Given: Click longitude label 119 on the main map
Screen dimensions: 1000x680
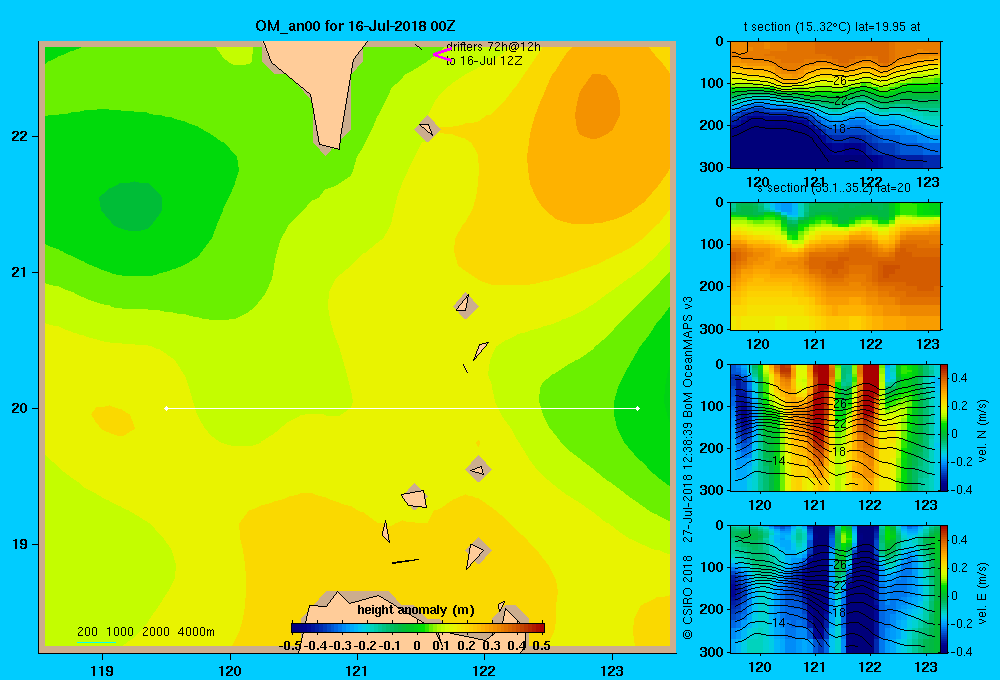Looking at the screenshot, I should 102,670.
